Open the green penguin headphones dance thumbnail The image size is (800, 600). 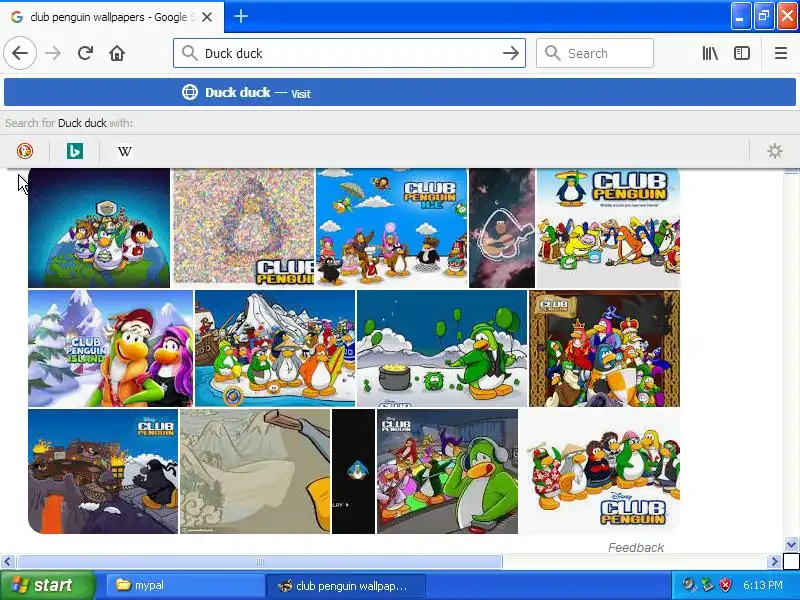pos(447,471)
